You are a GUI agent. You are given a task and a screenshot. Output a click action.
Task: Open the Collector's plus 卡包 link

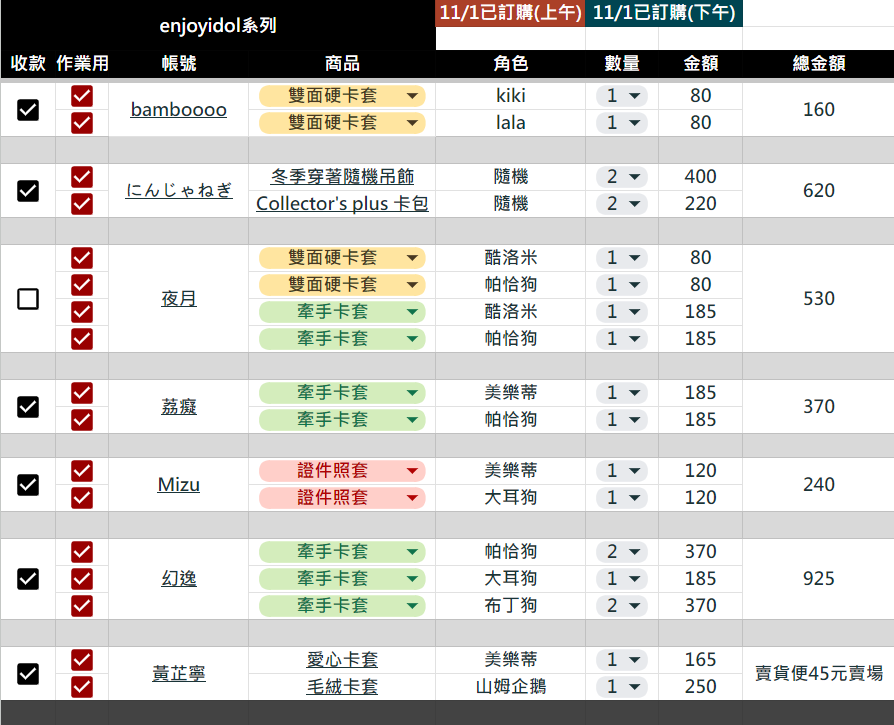click(342, 203)
